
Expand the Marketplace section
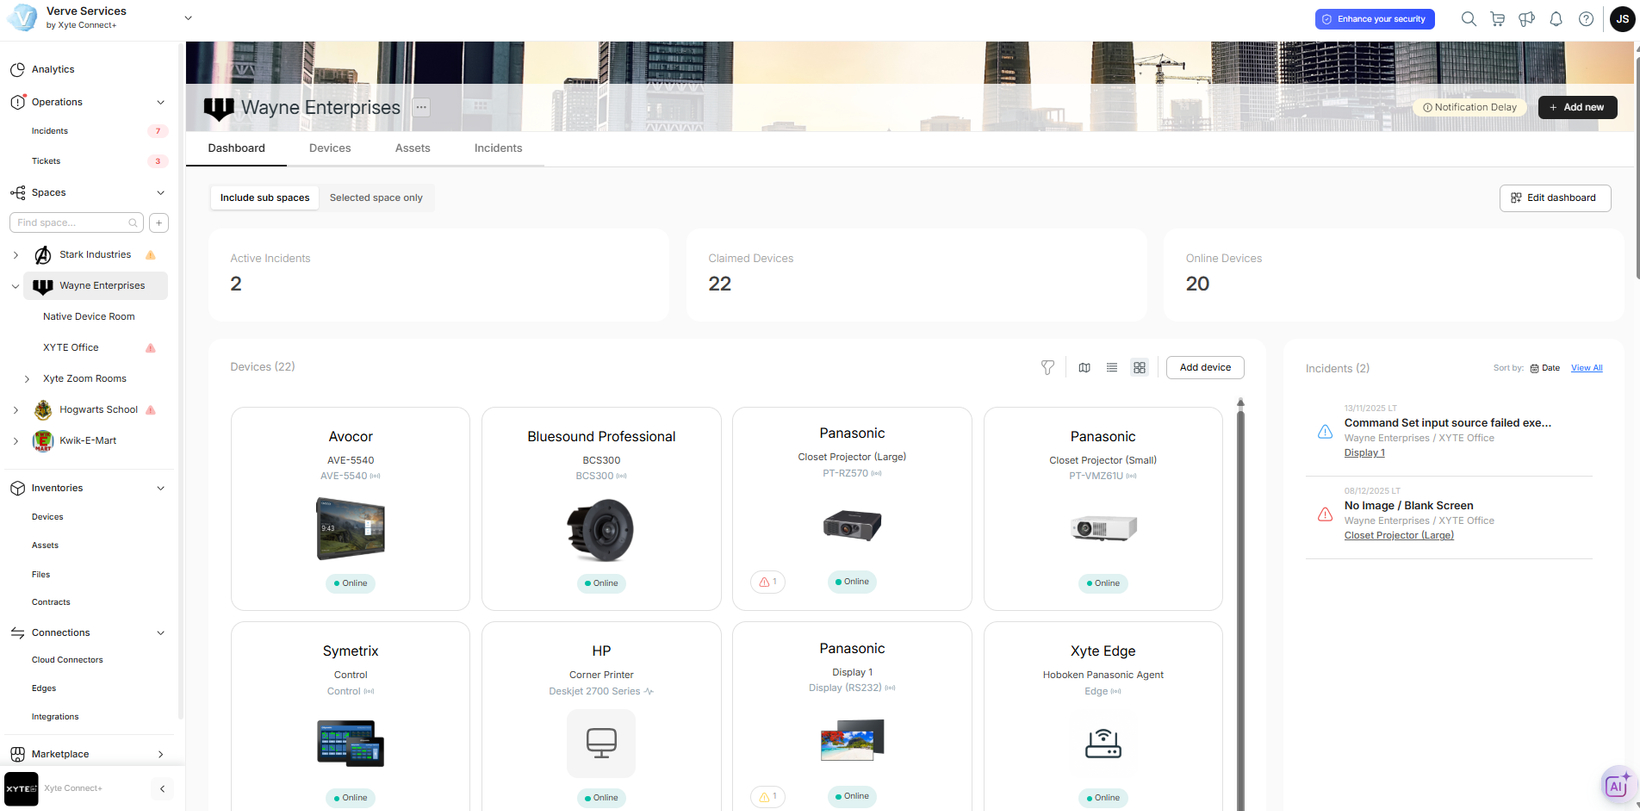point(160,754)
